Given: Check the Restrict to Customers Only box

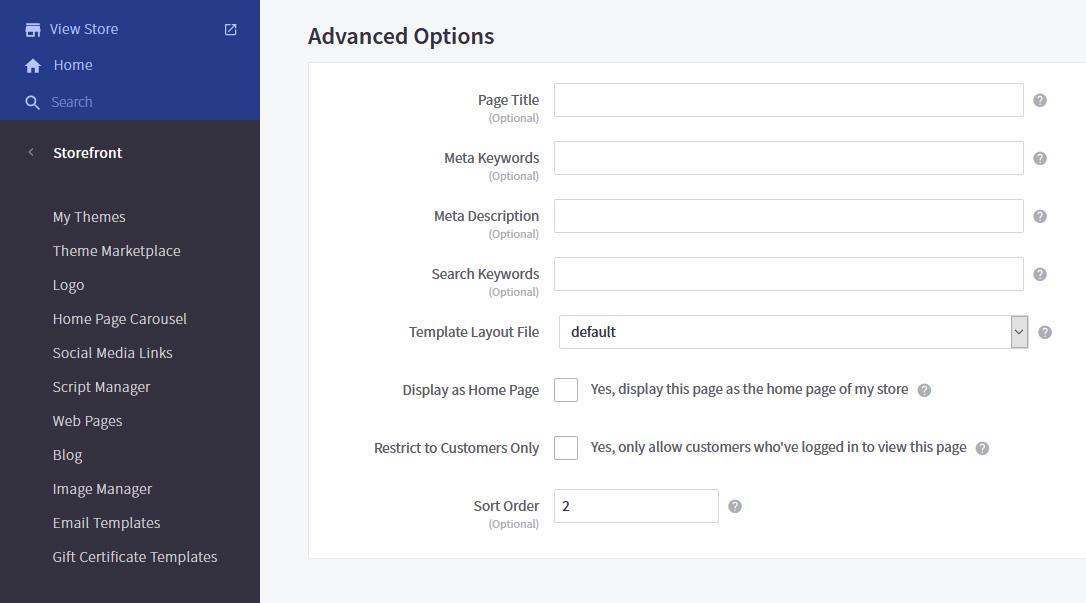Looking at the screenshot, I should click(x=565, y=448).
